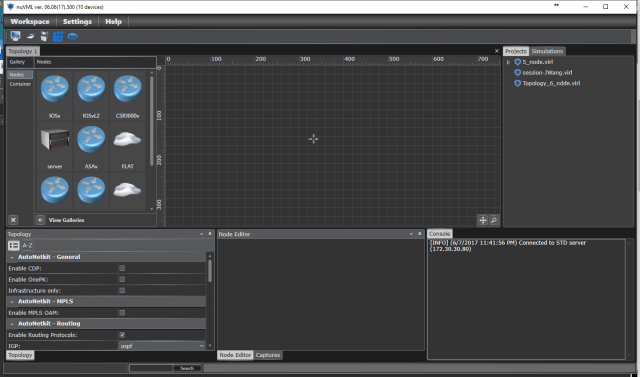Open the Workspace menu
The image size is (640, 377).
30,22
